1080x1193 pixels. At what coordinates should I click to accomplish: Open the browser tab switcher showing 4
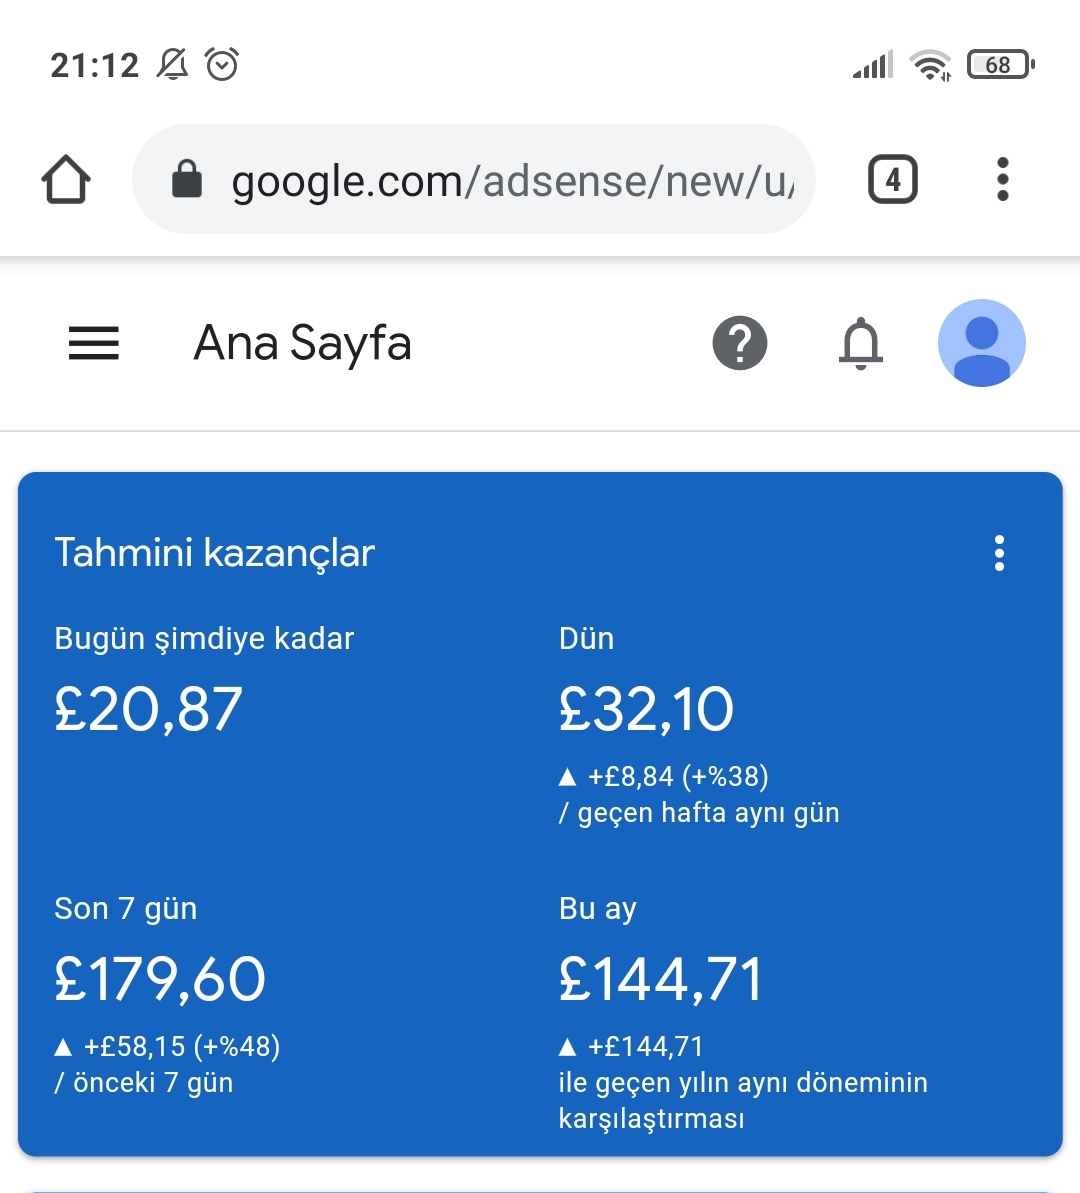point(893,180)
